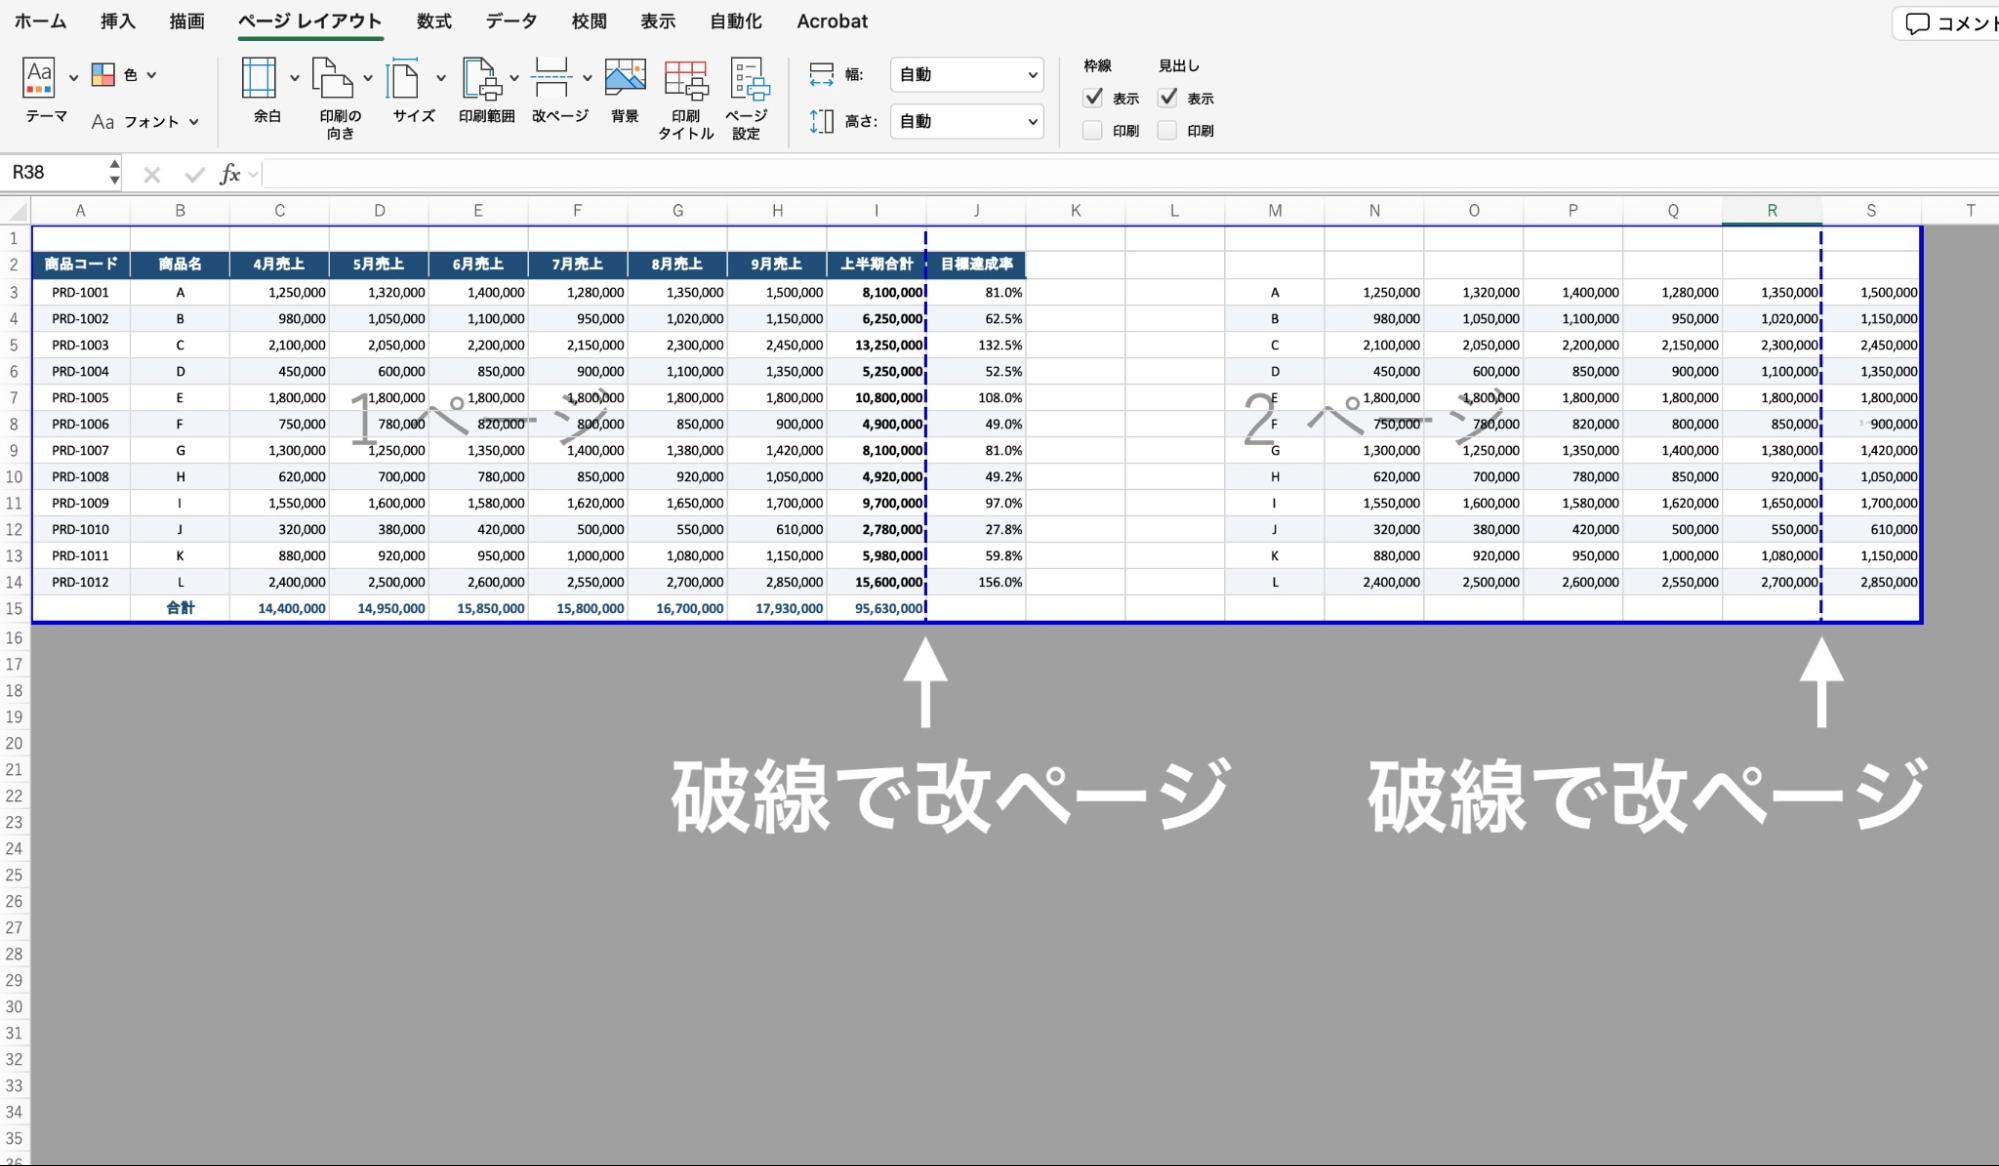Click total cell 95,630,000

[x=877, y=608]
